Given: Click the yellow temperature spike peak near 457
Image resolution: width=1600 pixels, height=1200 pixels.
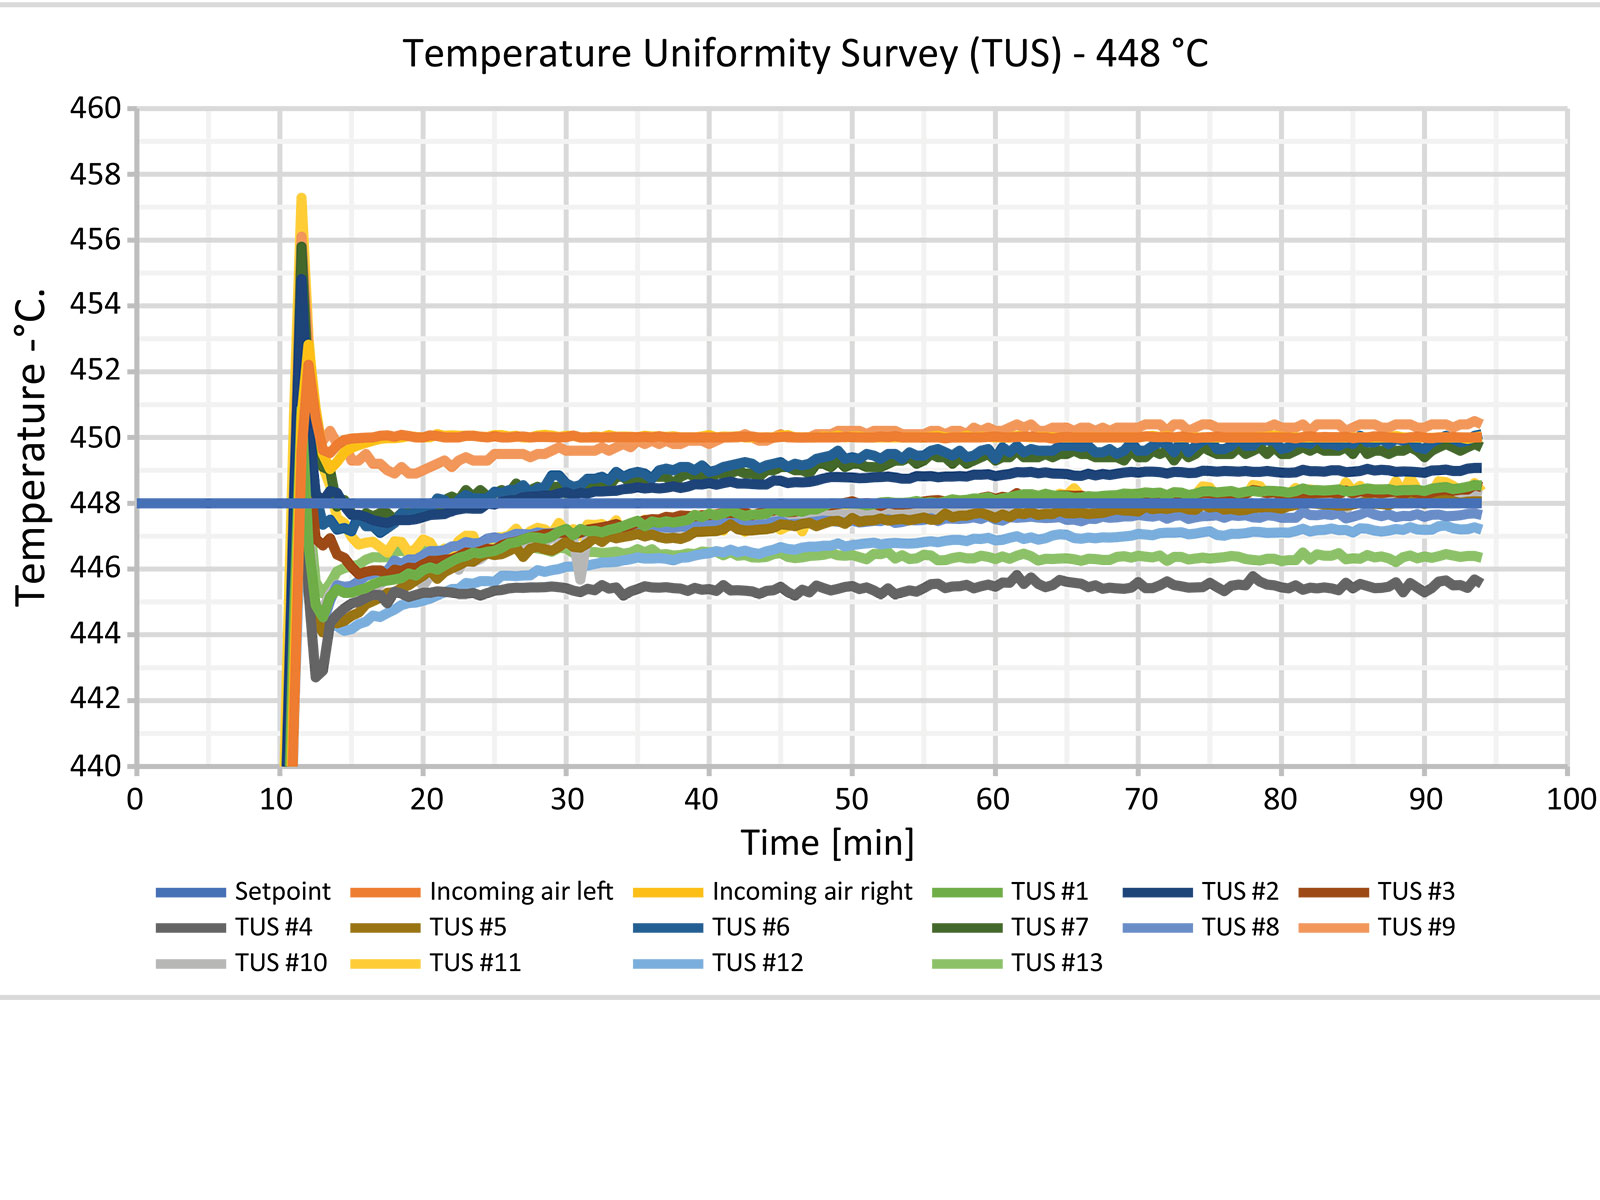Looking at the screenshot, I should [x=301, y=198].
